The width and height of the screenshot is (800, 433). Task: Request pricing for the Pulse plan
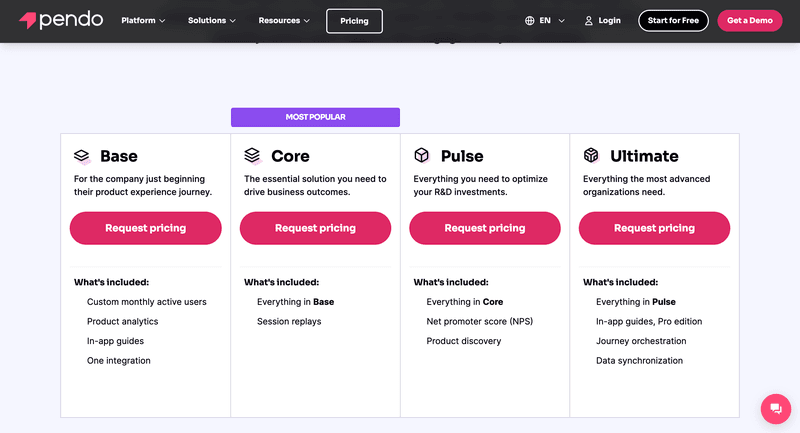pos(485,228)
